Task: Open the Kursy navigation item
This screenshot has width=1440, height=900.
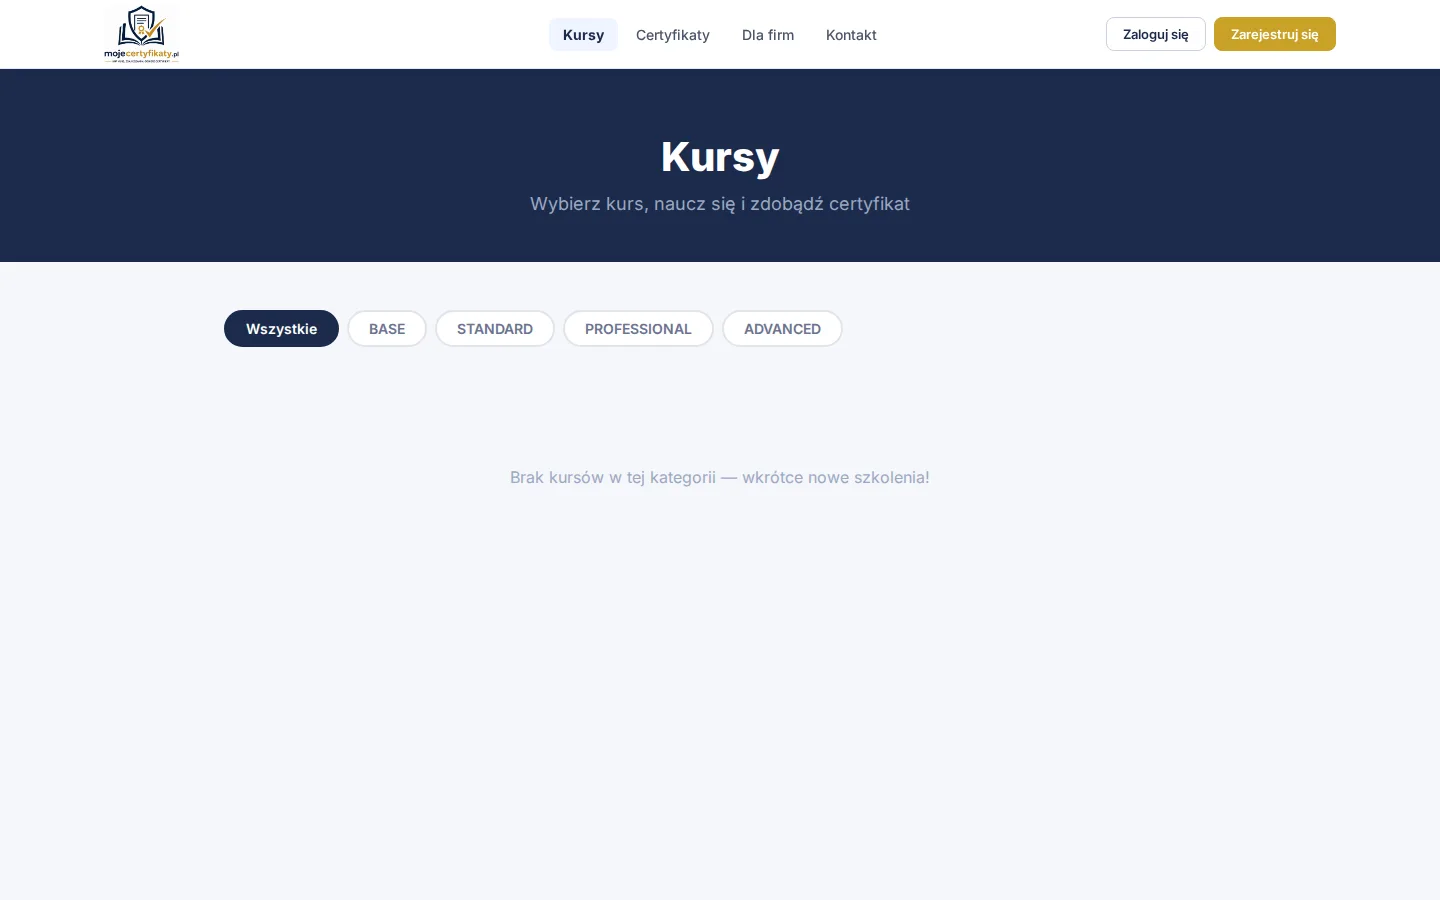Action: click(583, 35)
